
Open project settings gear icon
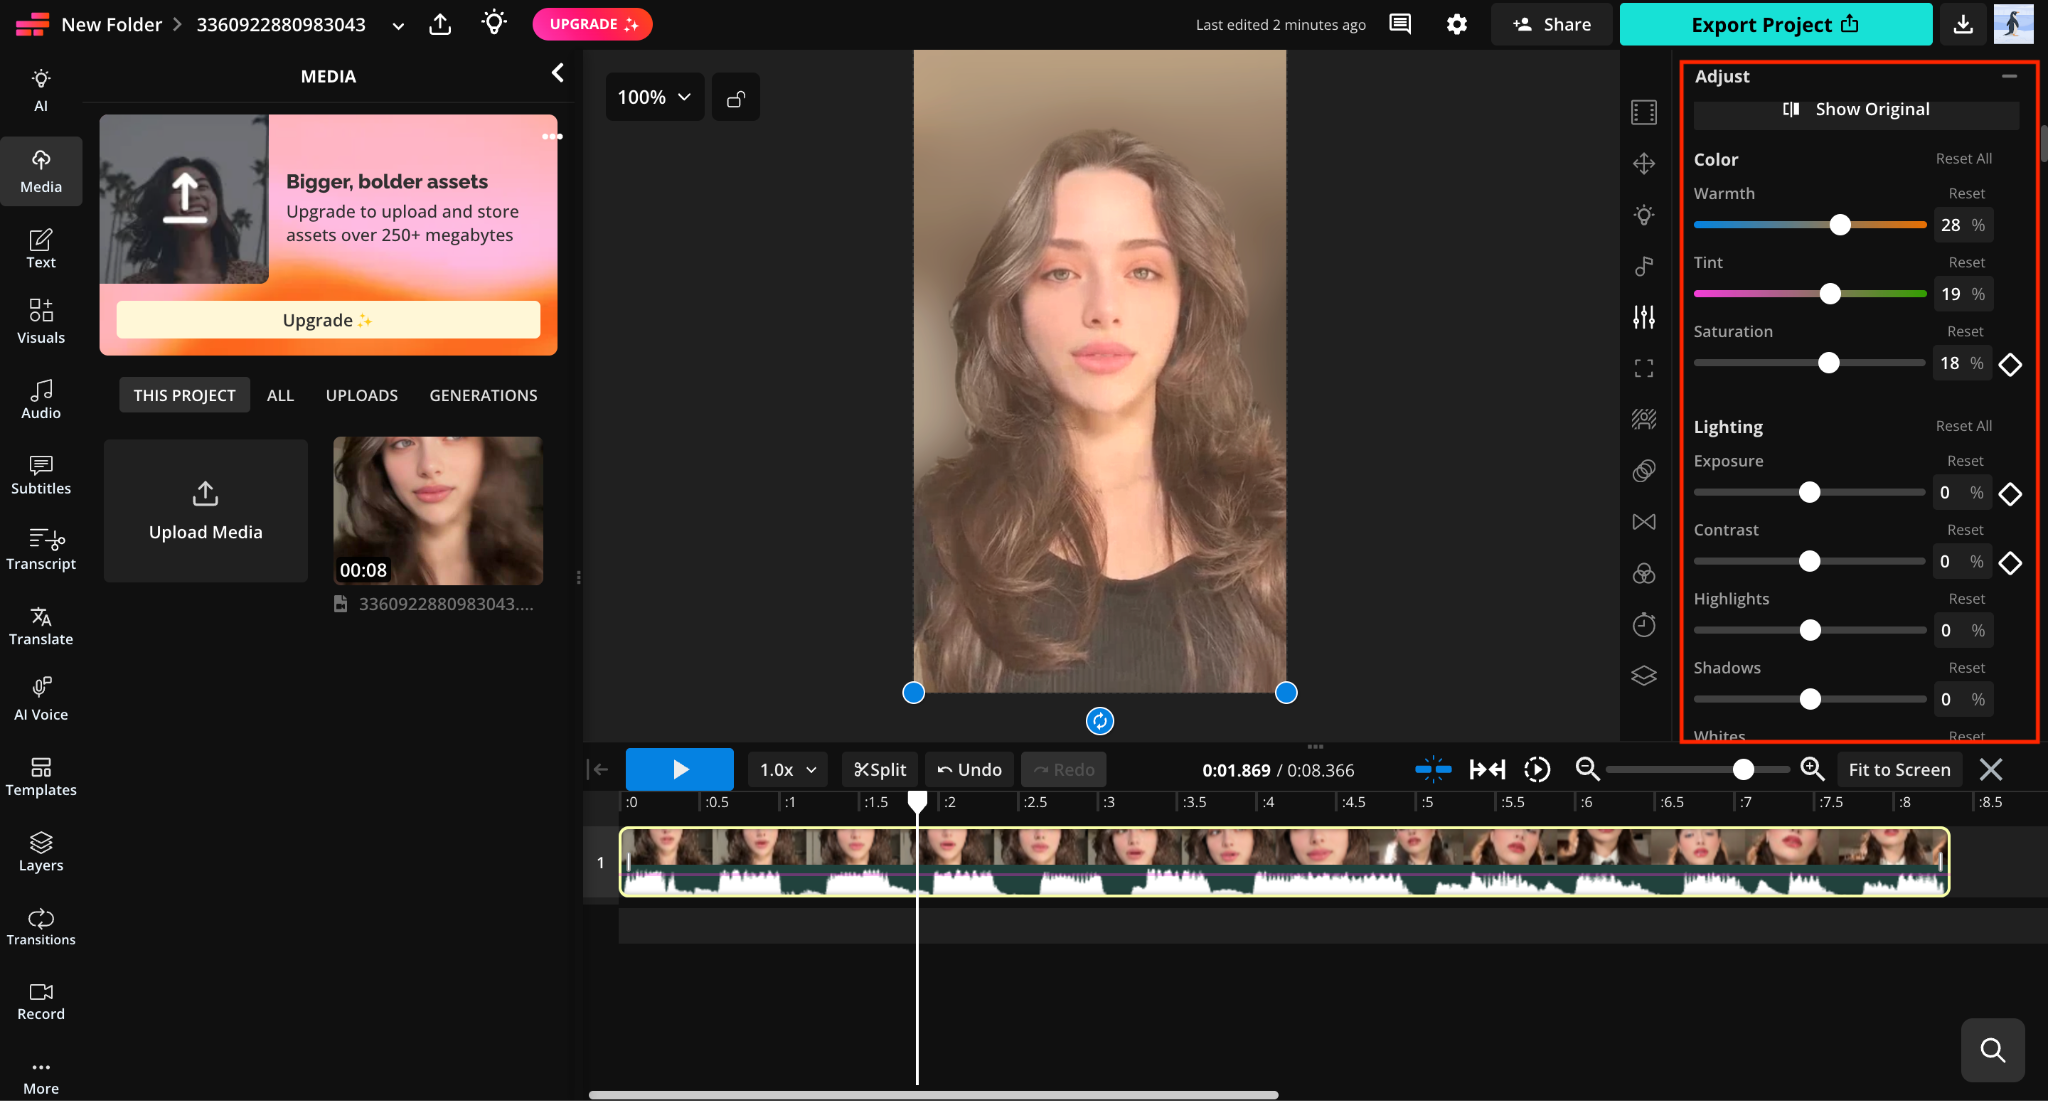[x=1457, y=24]
